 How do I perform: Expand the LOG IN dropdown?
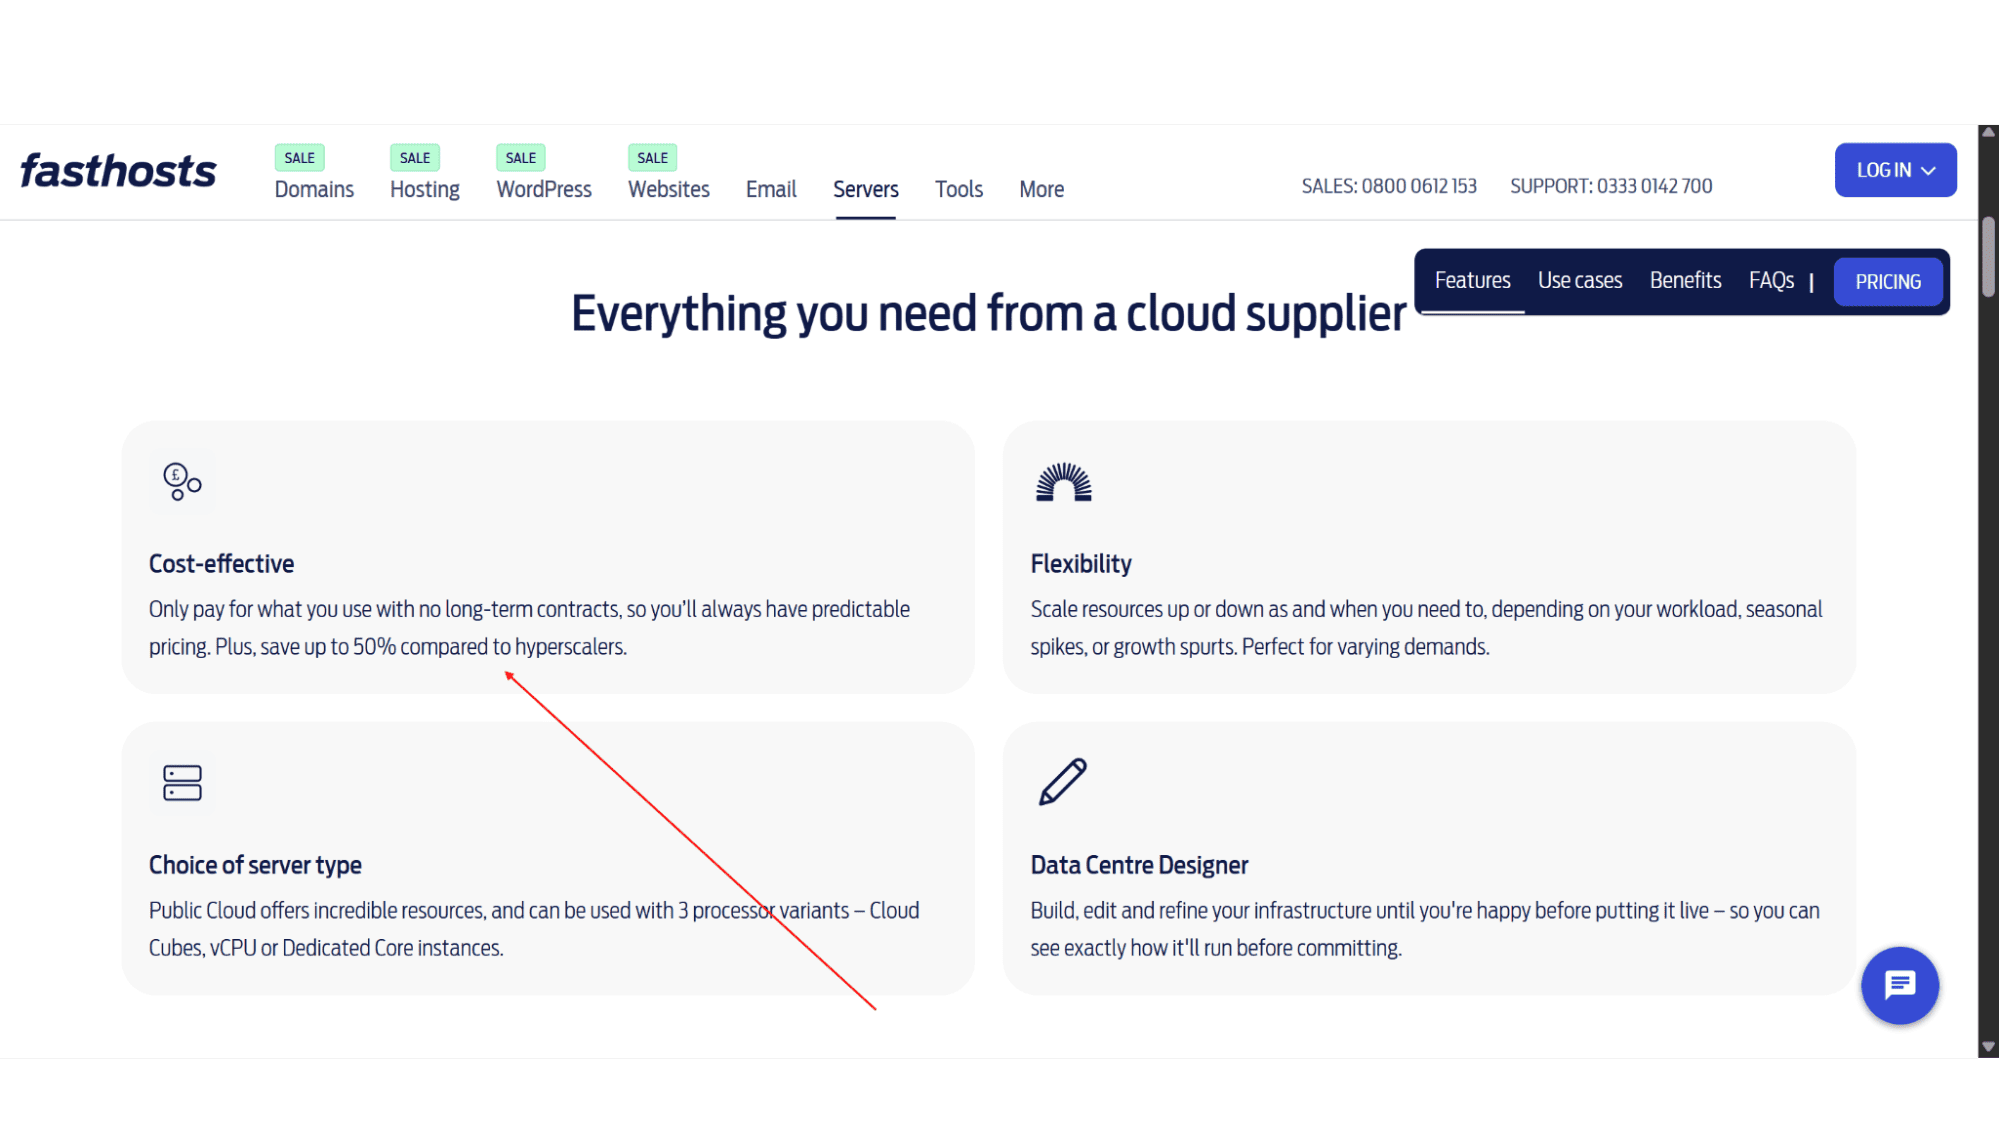pos(1895,170)
